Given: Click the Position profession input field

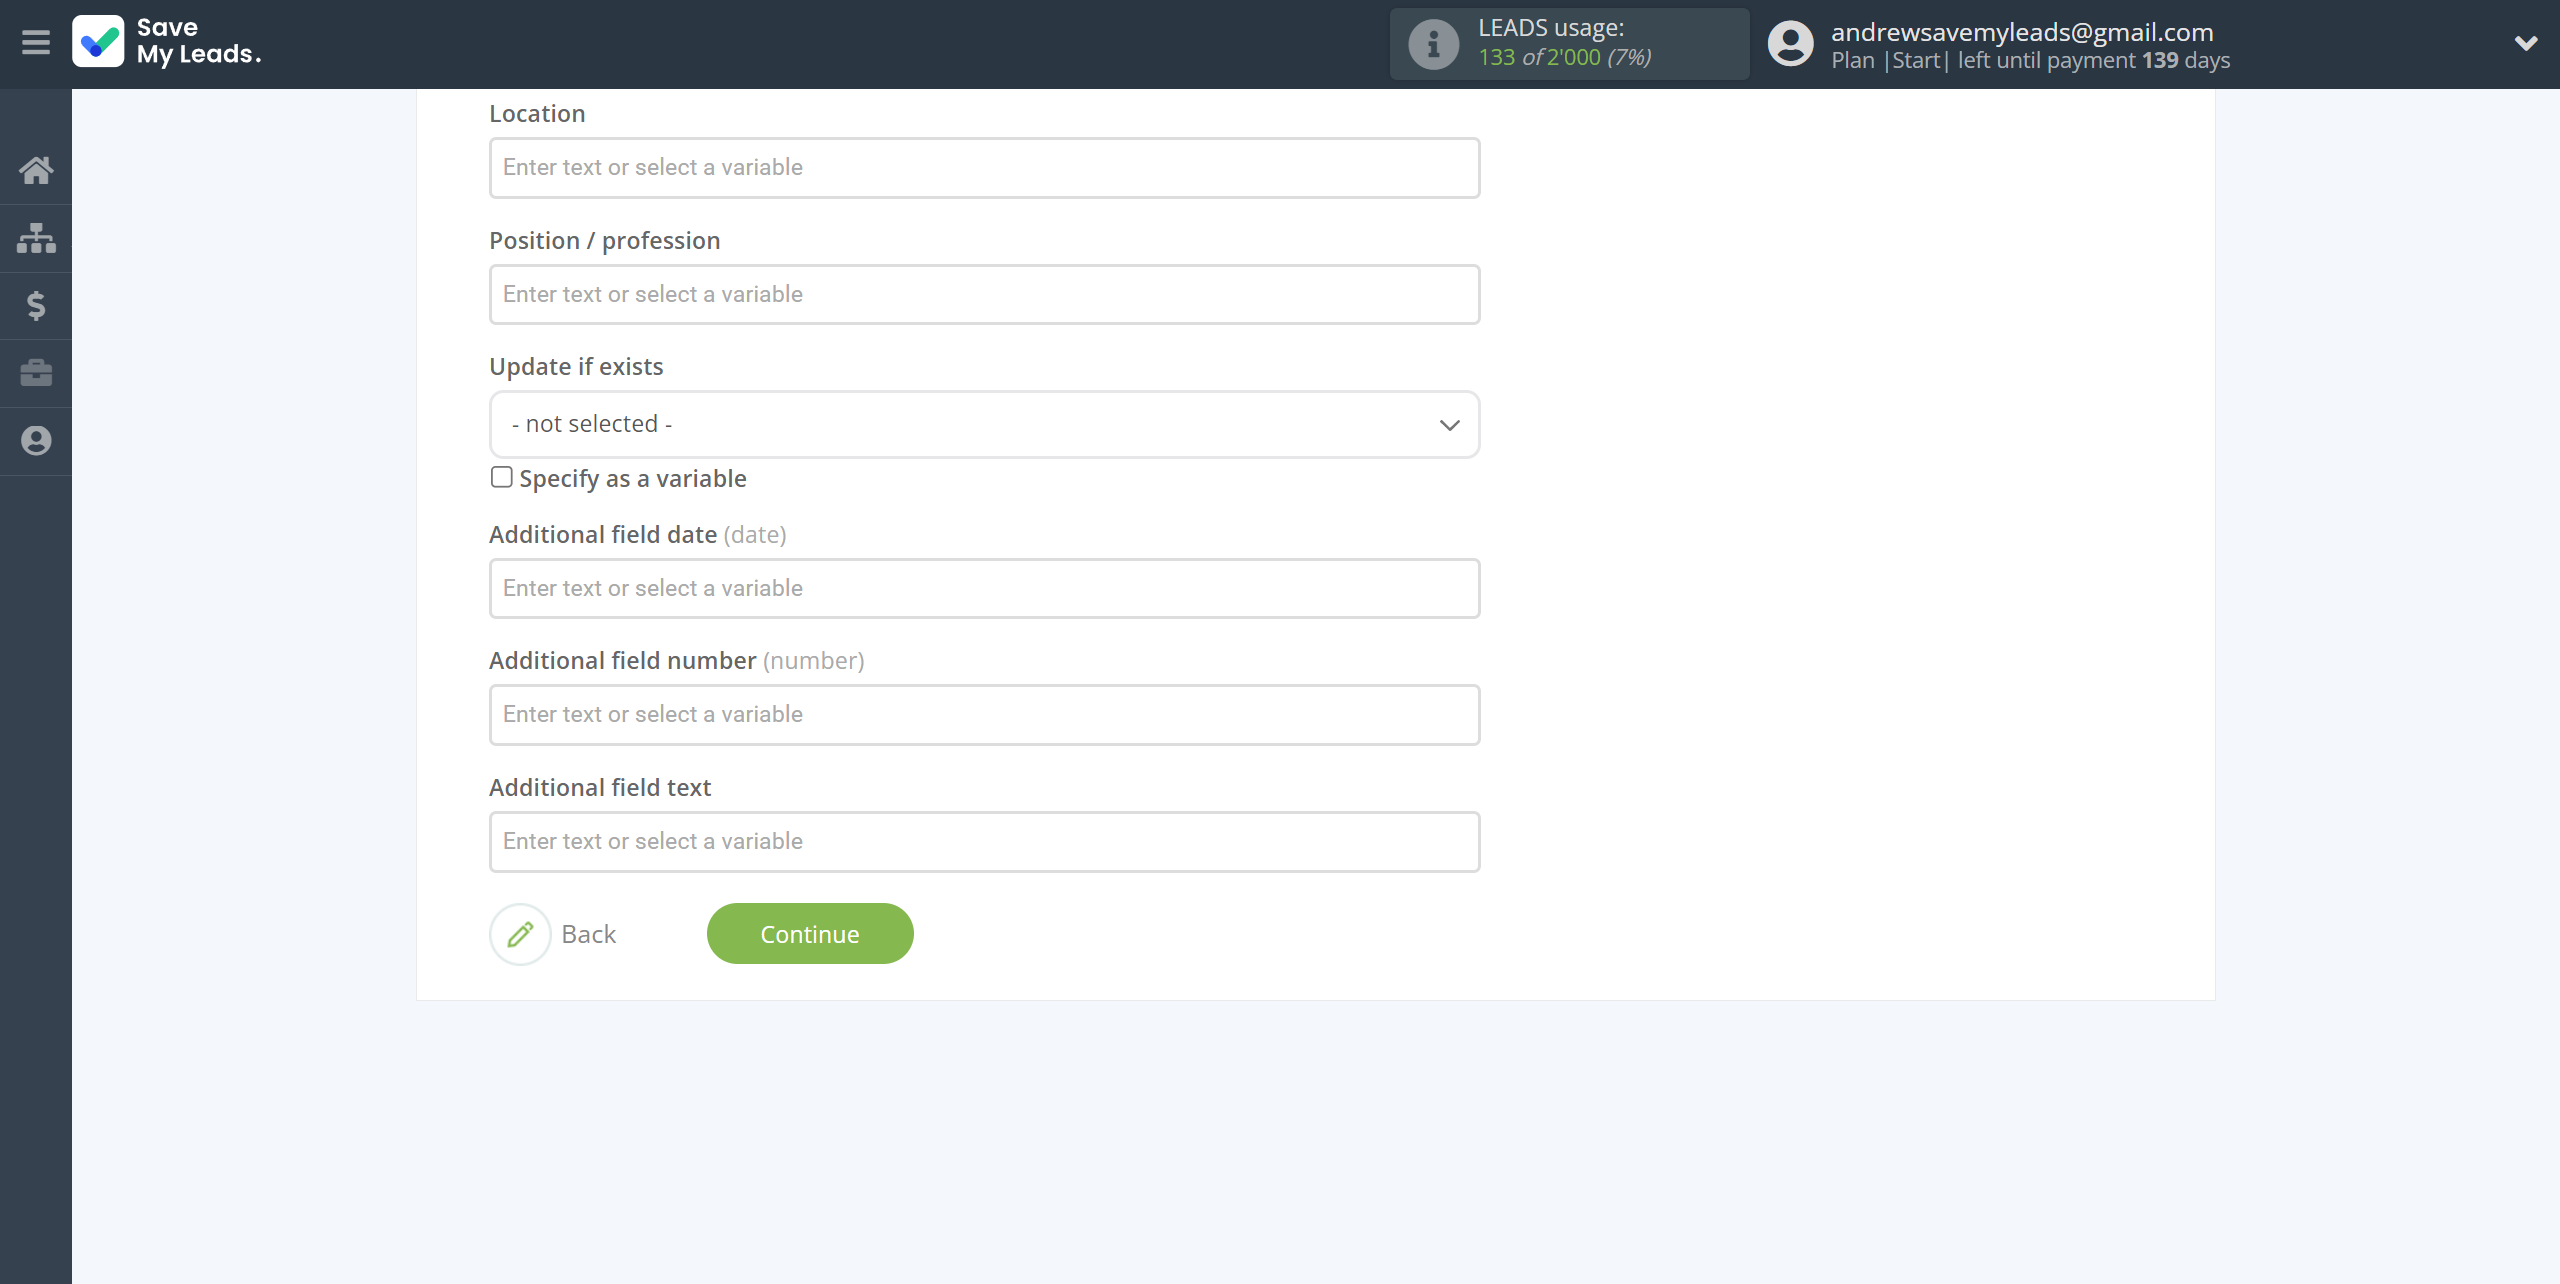Looking at the screenshot, I should [984, 293].
